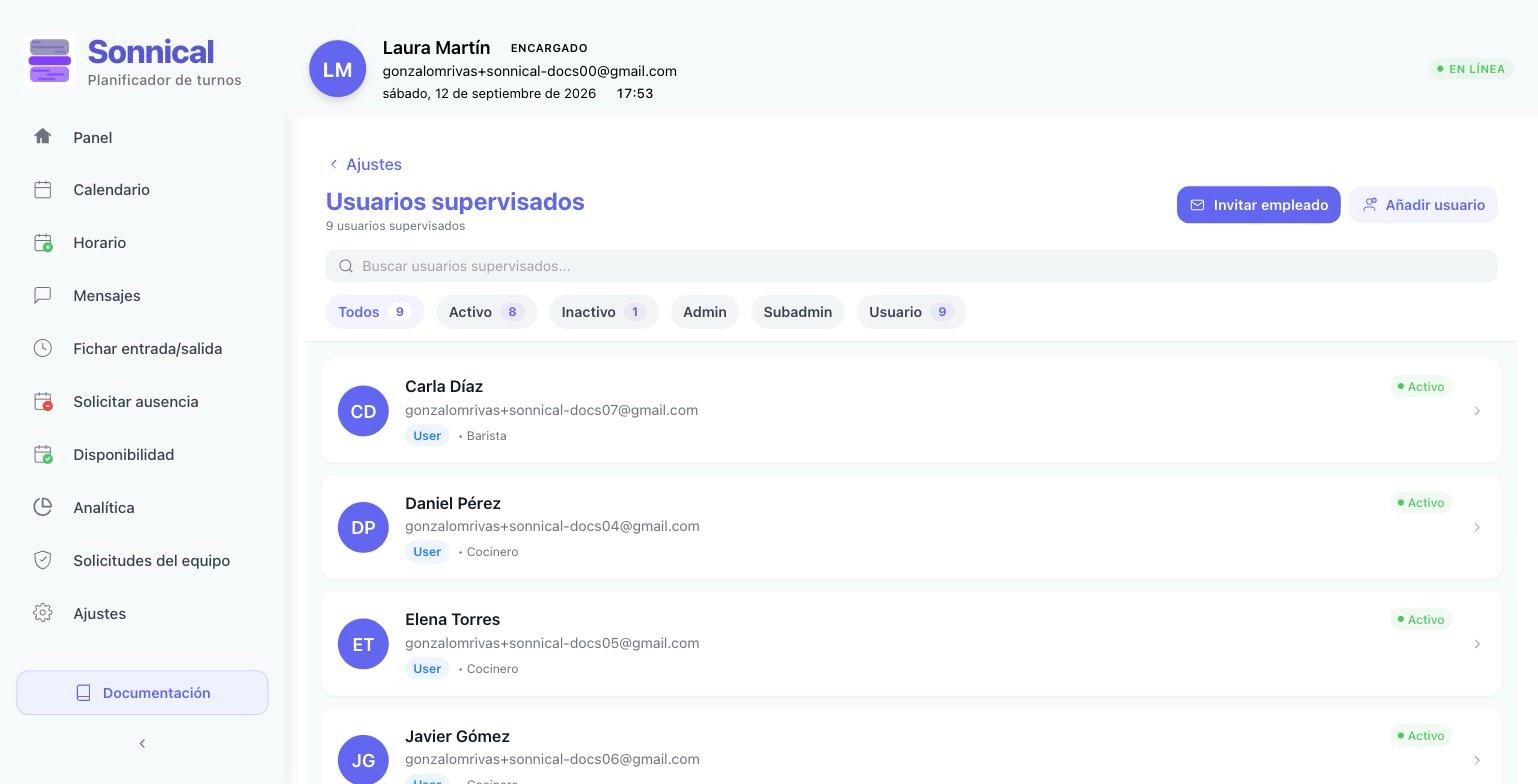This screenshot has height=784, width=1538.
Task: Click the Calendario calendar icon
Action: click(42, 189)
